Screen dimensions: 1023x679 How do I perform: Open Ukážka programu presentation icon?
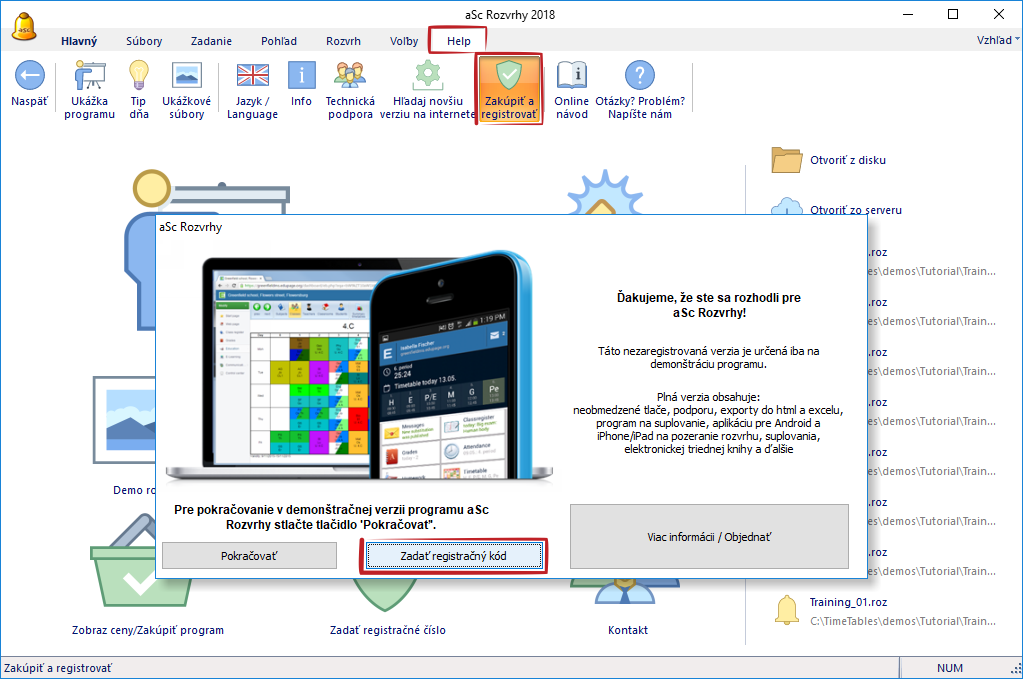pyautogui.click(x=93, y=77)
